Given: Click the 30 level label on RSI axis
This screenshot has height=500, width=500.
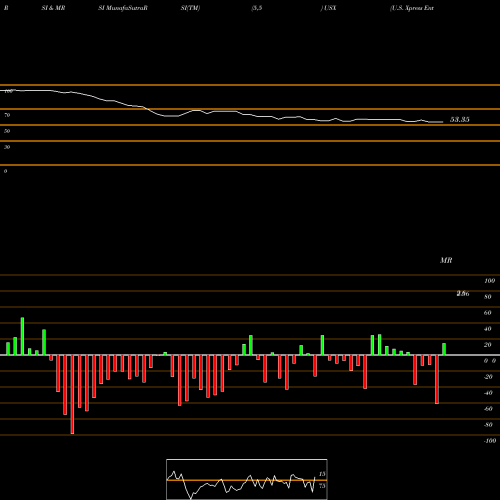Looking at the screenshot, I should point(7,147).
